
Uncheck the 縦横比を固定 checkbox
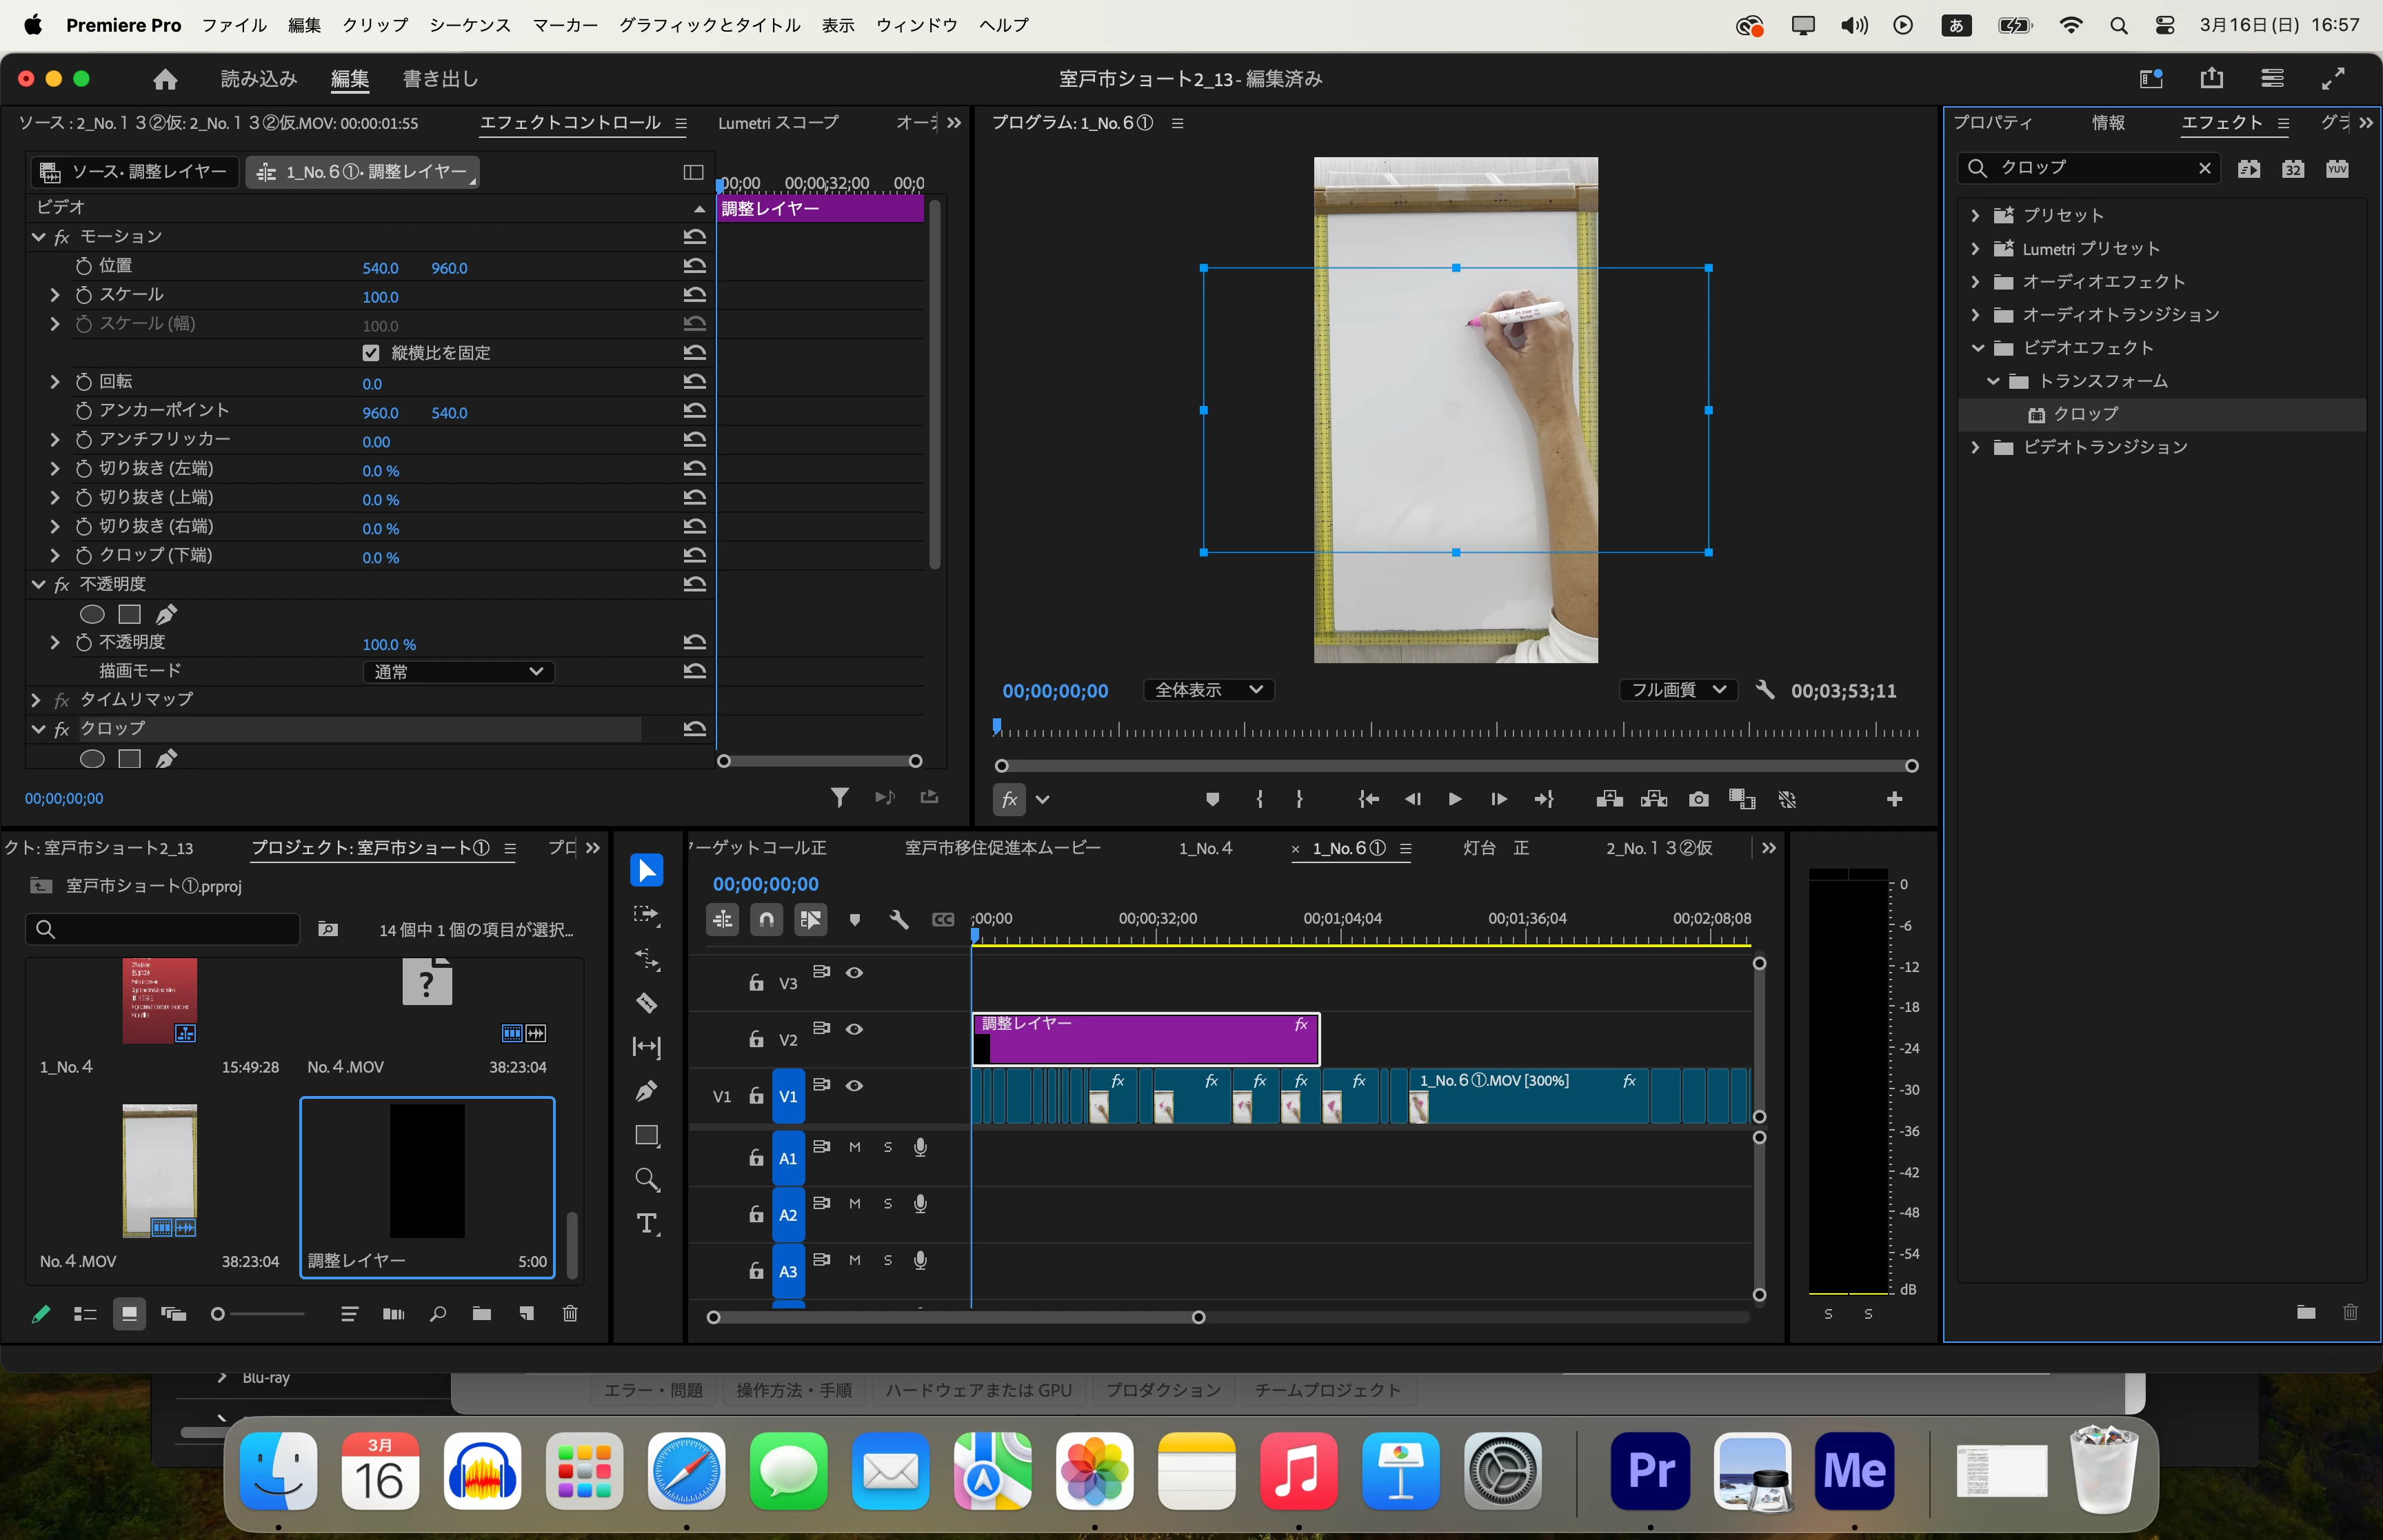point(371,353)
